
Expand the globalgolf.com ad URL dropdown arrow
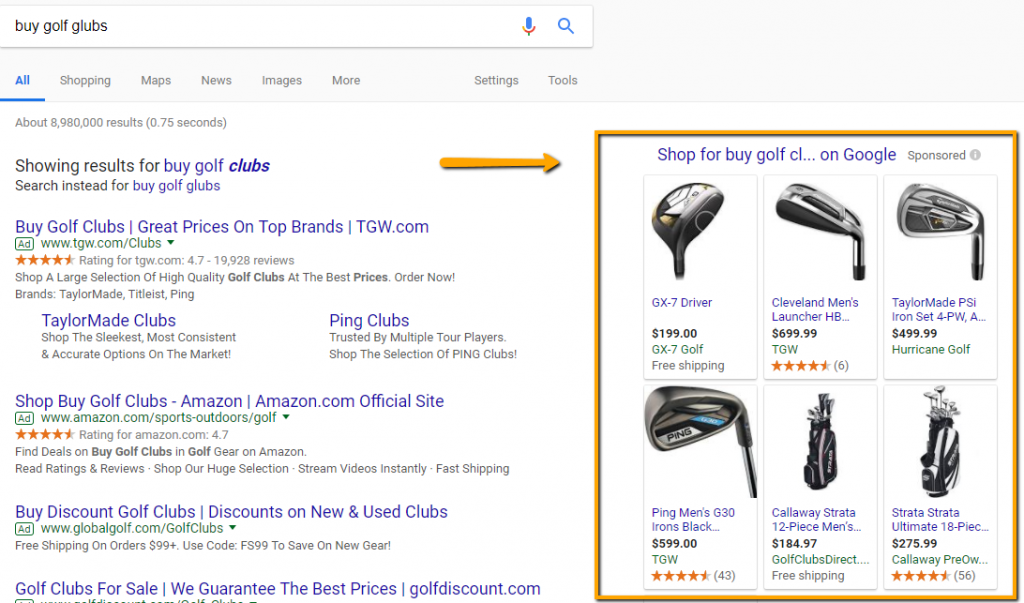232,528
